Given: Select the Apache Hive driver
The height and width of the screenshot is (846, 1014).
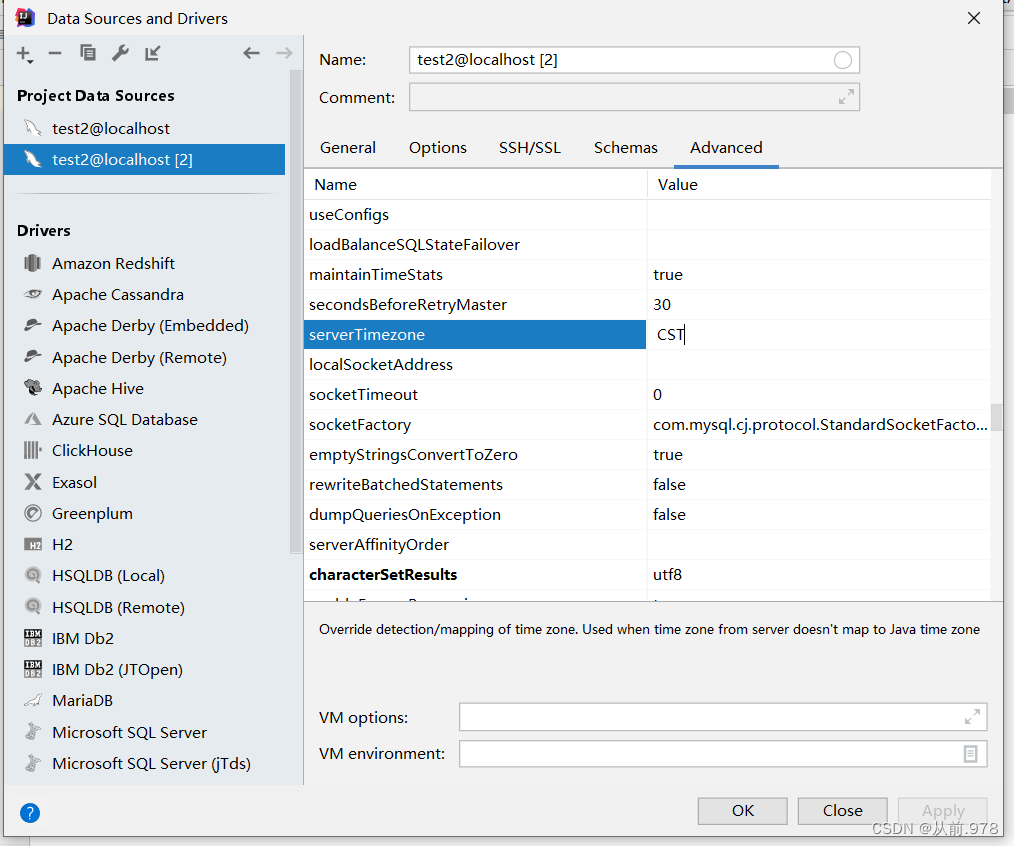Looking at the screenshot, I should [98, 389].
